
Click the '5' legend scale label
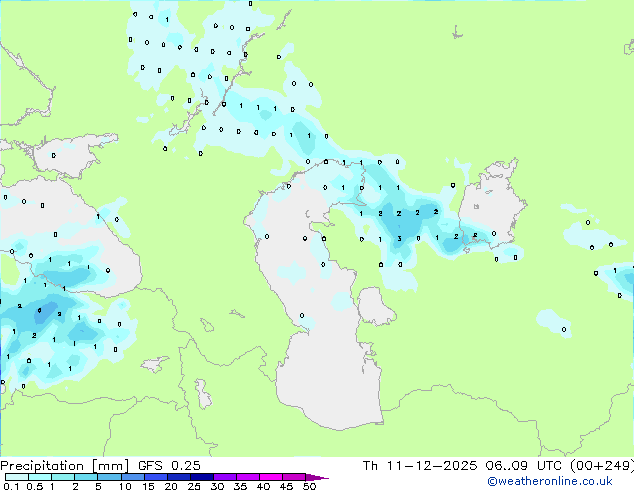pyautogui.click(x=98, y=486)
